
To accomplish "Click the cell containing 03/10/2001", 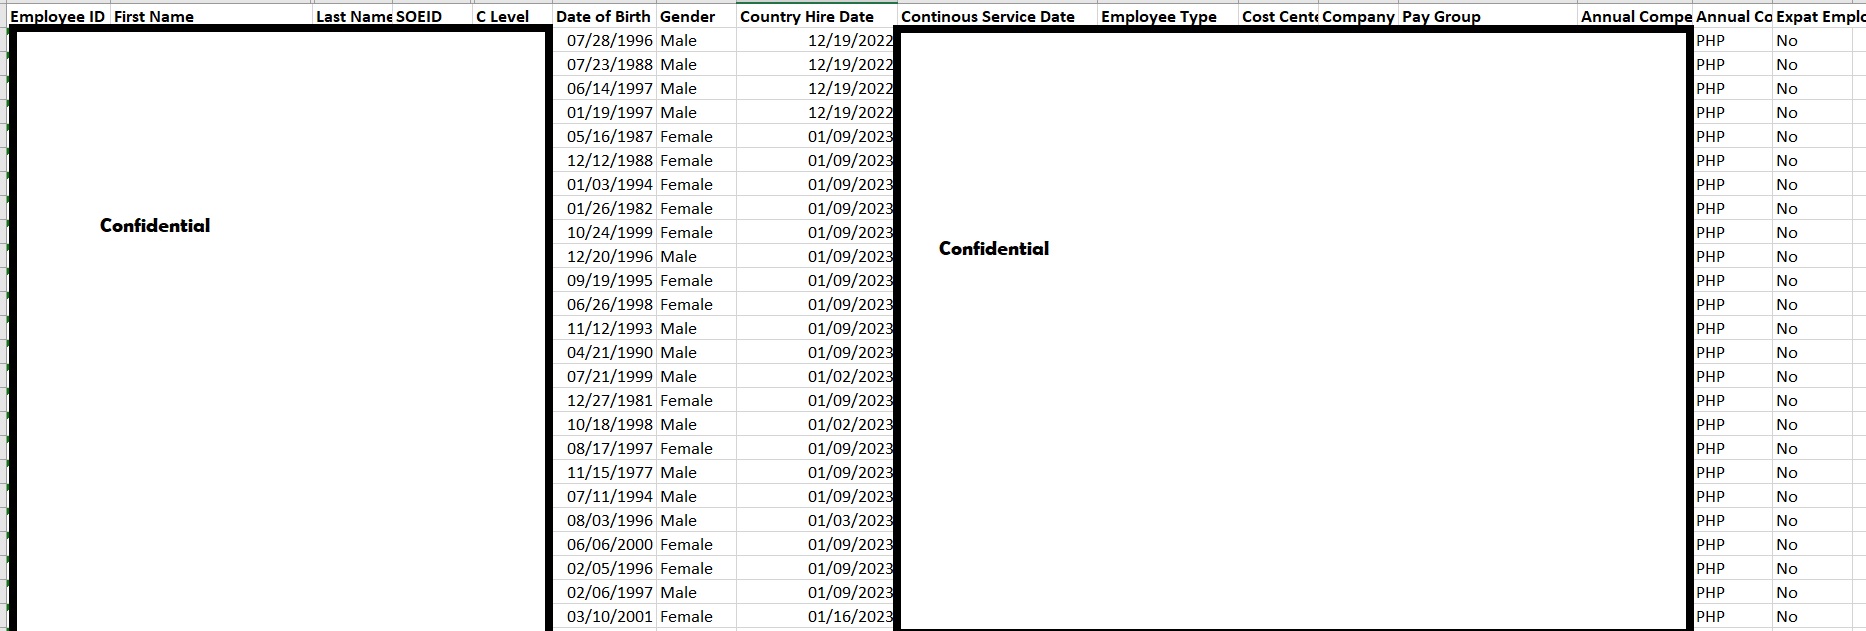I will point(609,616).
